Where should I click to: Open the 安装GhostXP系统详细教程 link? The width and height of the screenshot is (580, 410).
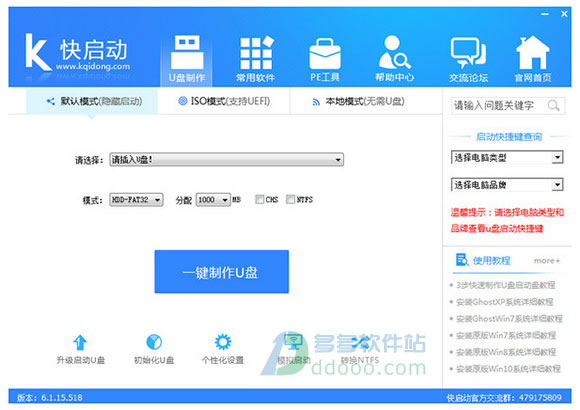pos(505,302)
